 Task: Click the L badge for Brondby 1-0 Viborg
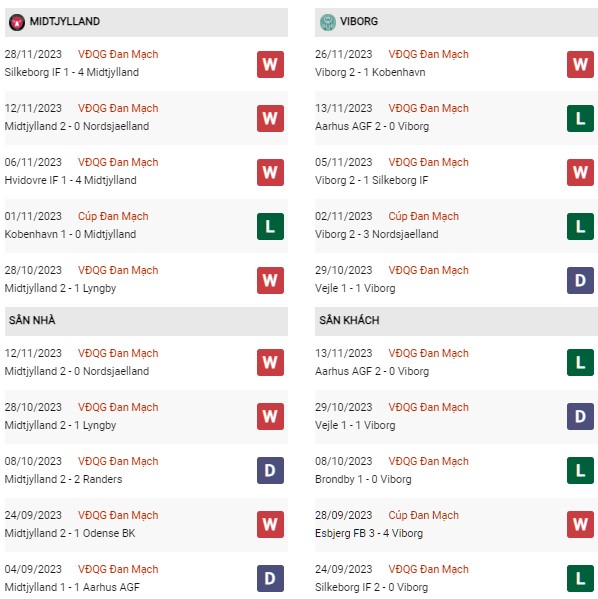[580, 470]
